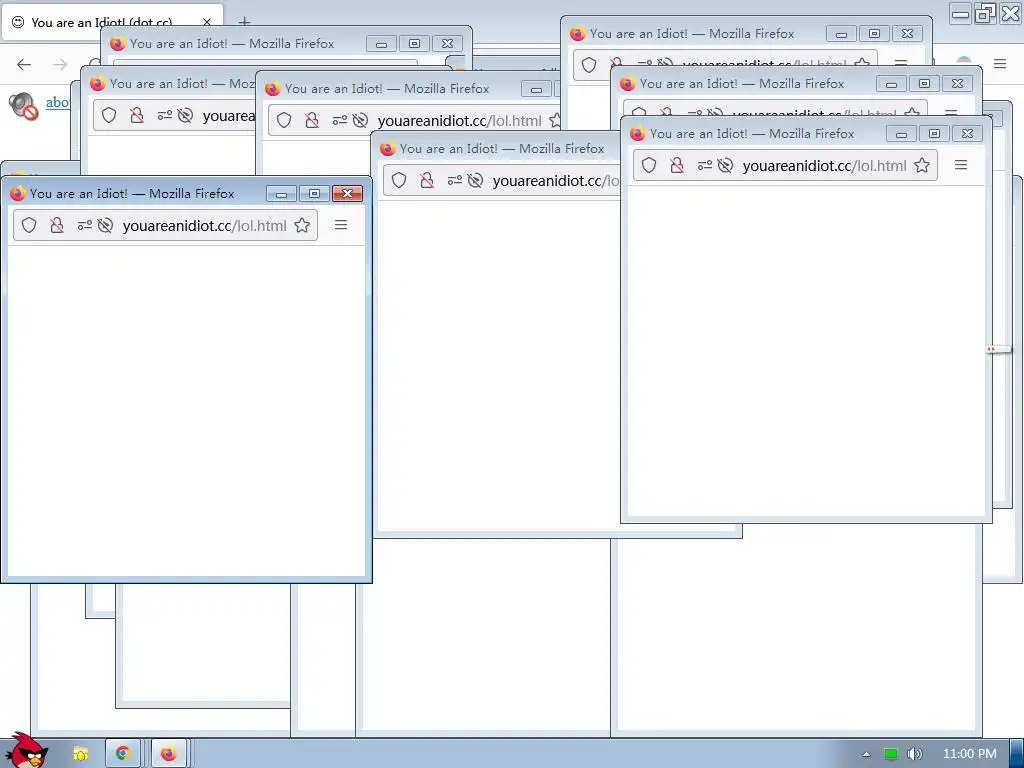
Task: Close the front-right popup window
Action: coord(967,134)
